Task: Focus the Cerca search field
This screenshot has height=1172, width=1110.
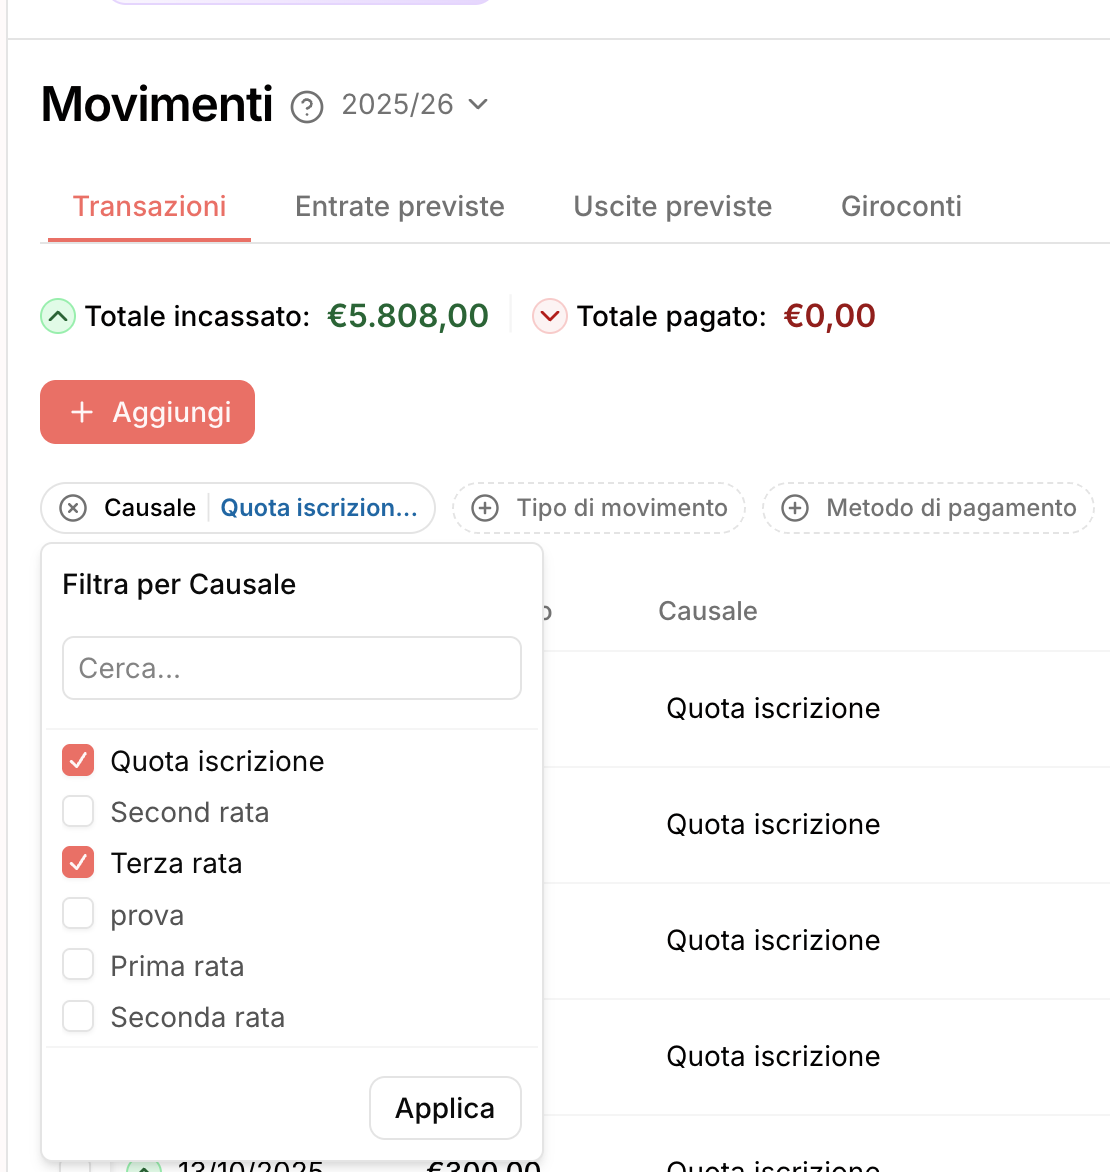Action: point(292,668)
